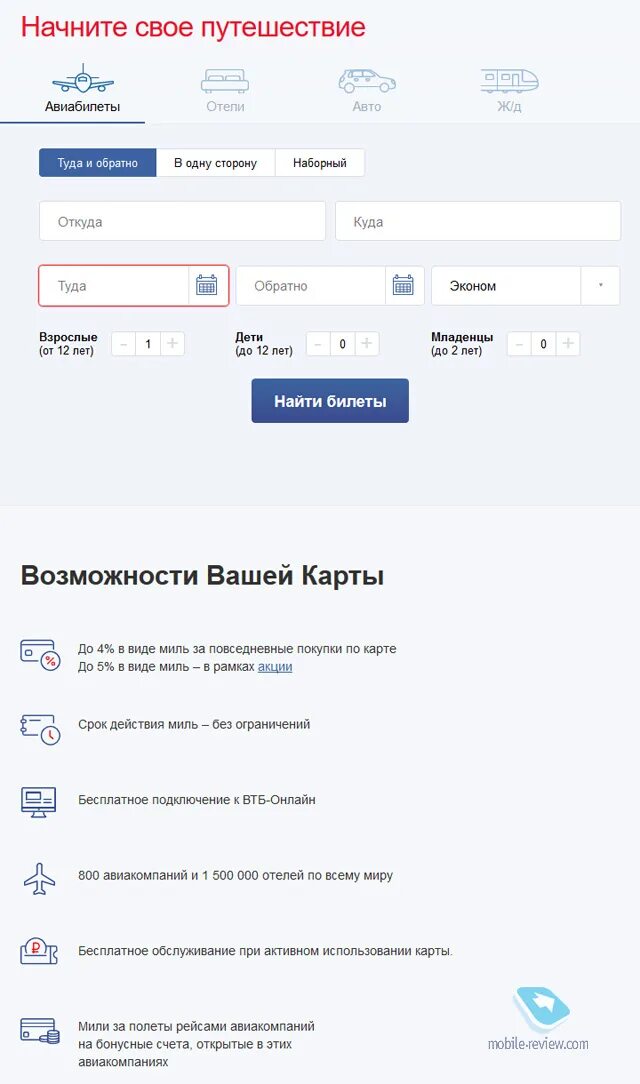This screenshot has height=1084, width=640.
Task: Increase Взрослые passenger count with plus
Action: pyautogui.click(x=173, y=344)
